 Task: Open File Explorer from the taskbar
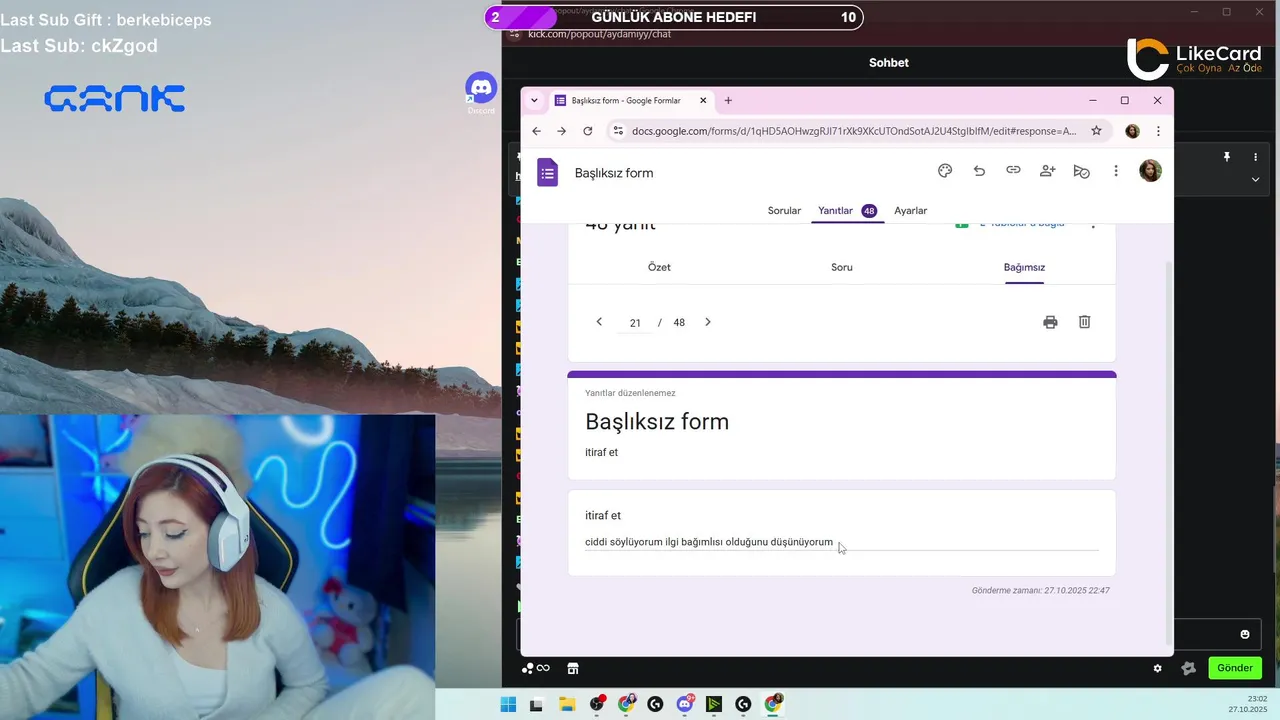567,704
